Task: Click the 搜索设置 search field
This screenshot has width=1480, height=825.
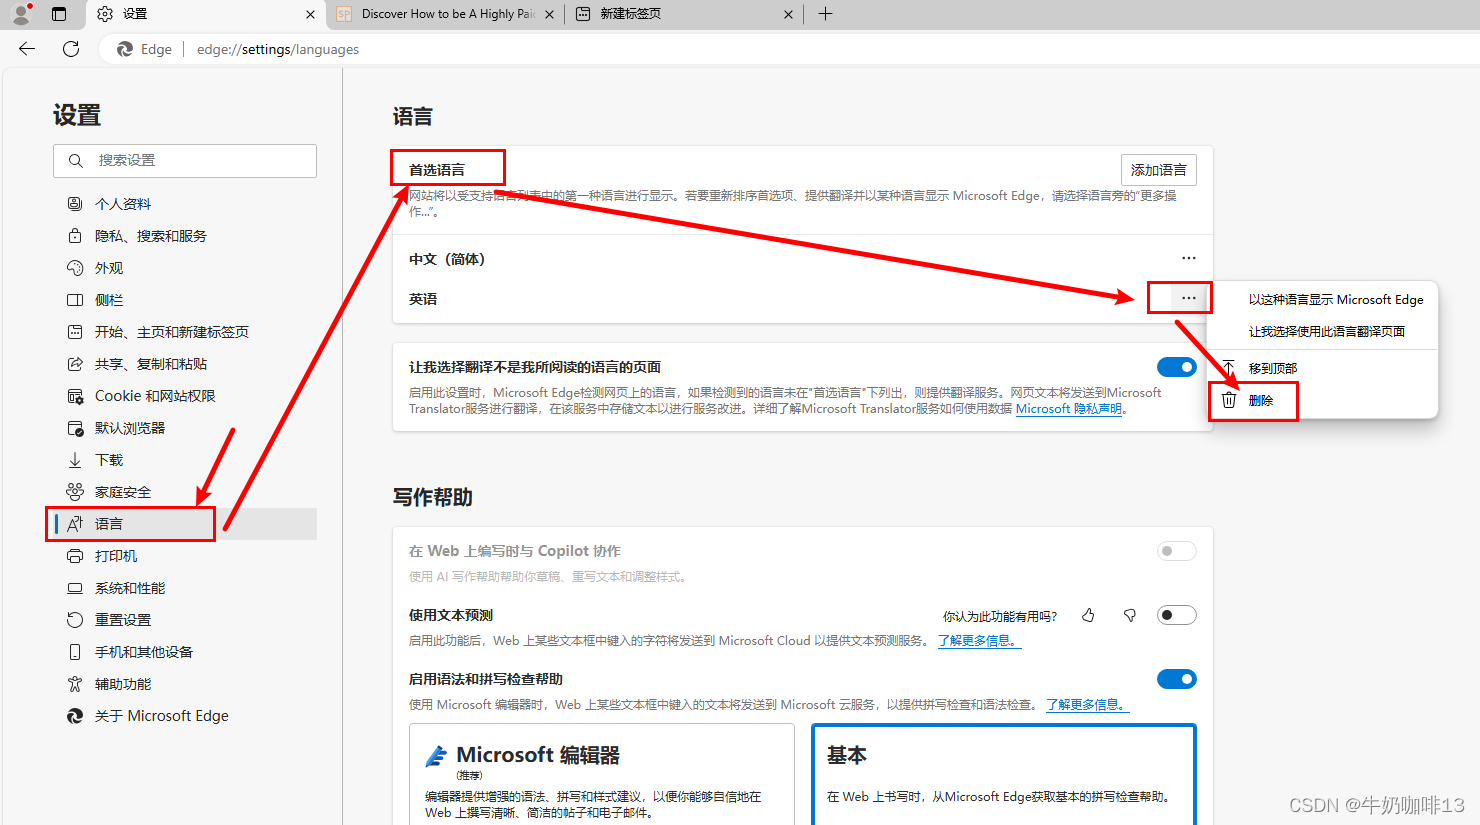Action: (x=185, y=161)
